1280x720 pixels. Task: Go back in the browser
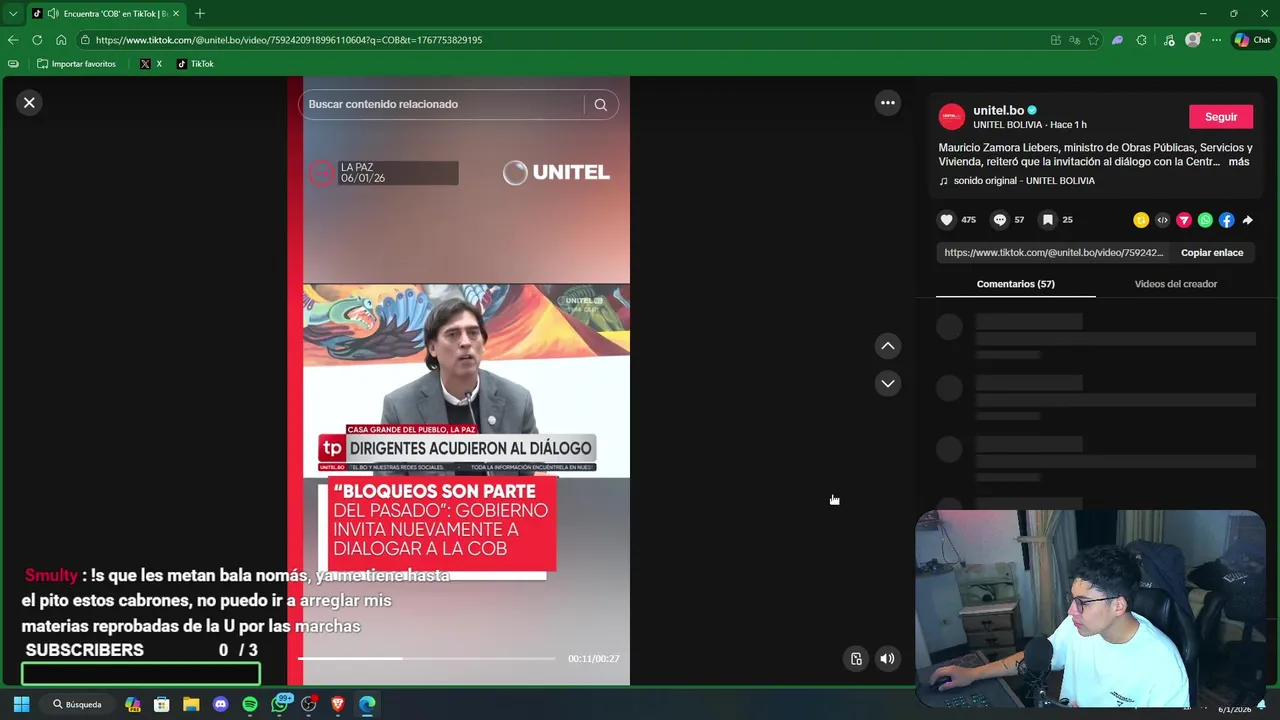pos(13,40)
